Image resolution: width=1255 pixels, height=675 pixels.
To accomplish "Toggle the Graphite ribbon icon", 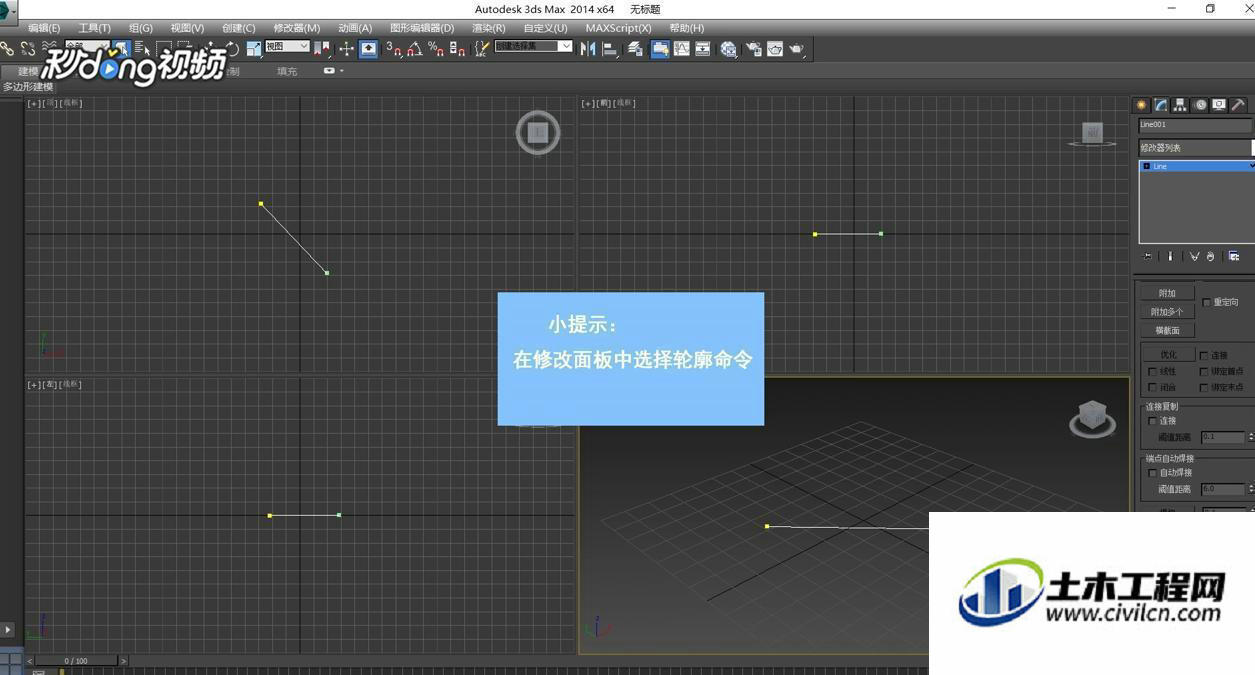I will pyautogui.click(x=660, y=48).
